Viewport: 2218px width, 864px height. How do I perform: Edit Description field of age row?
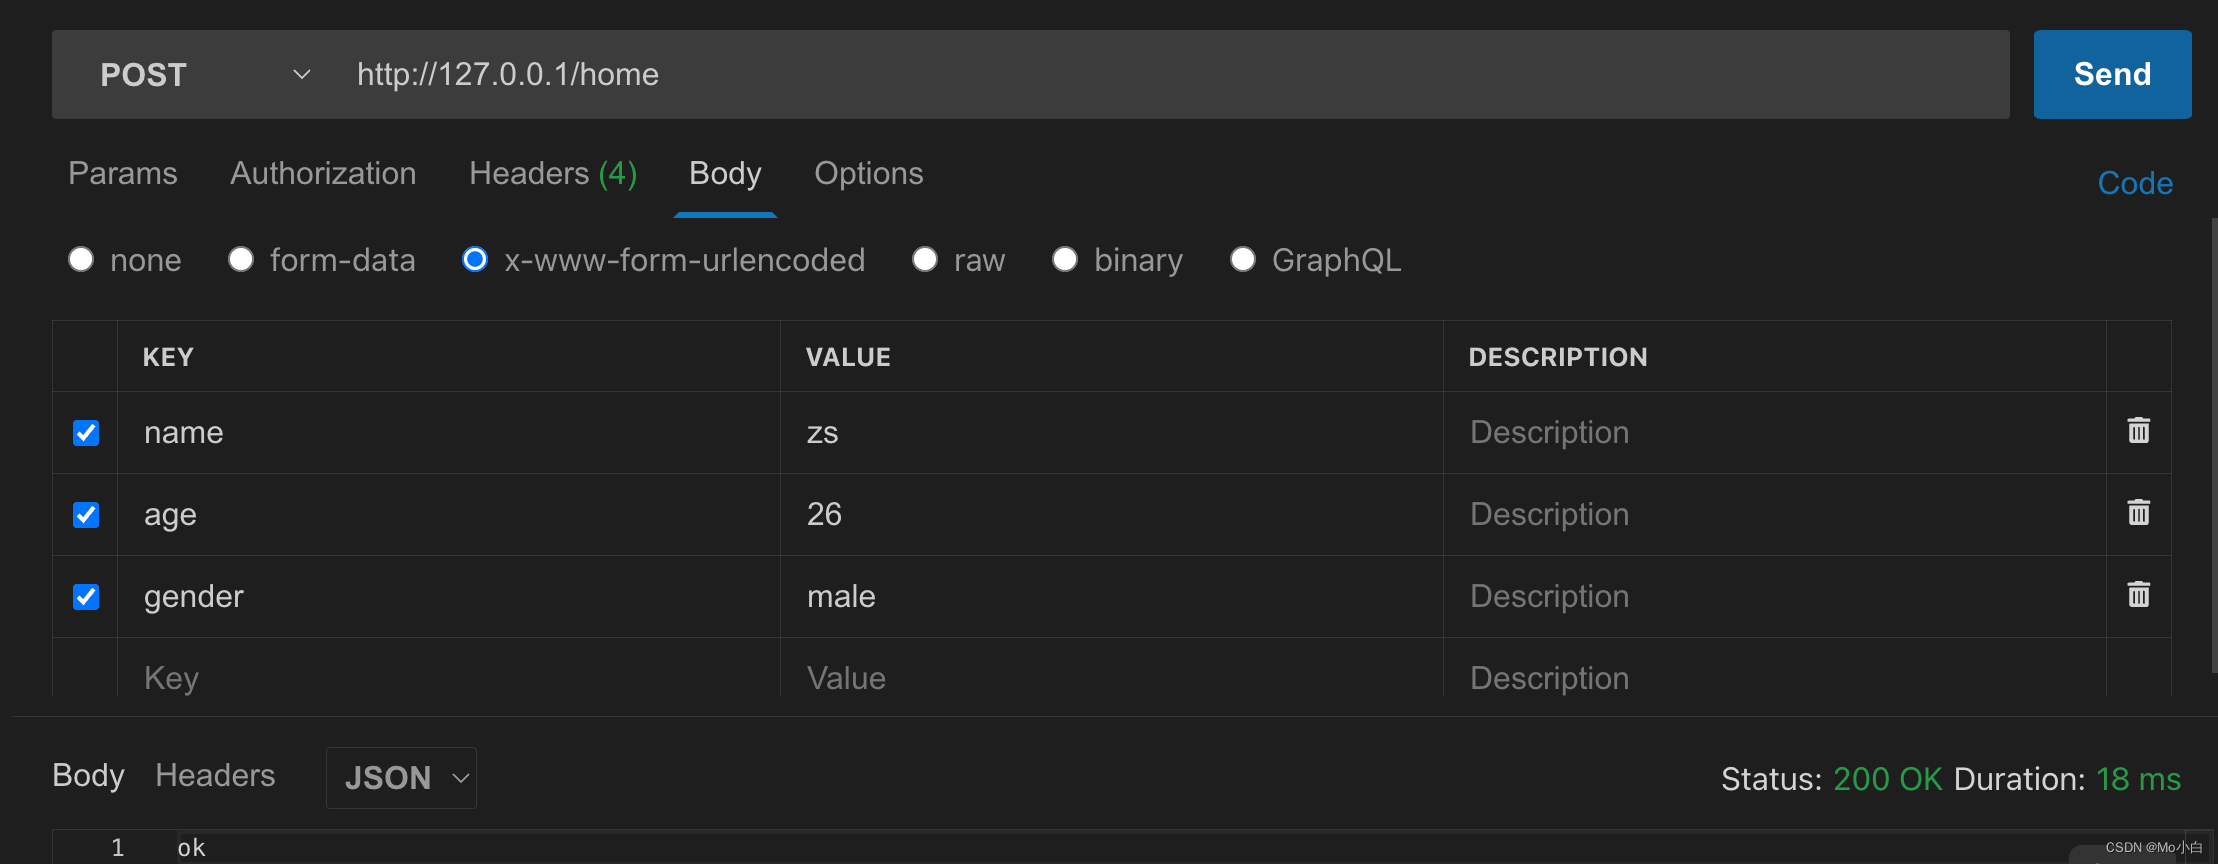pyautogui.click(x=1775, y=515)
